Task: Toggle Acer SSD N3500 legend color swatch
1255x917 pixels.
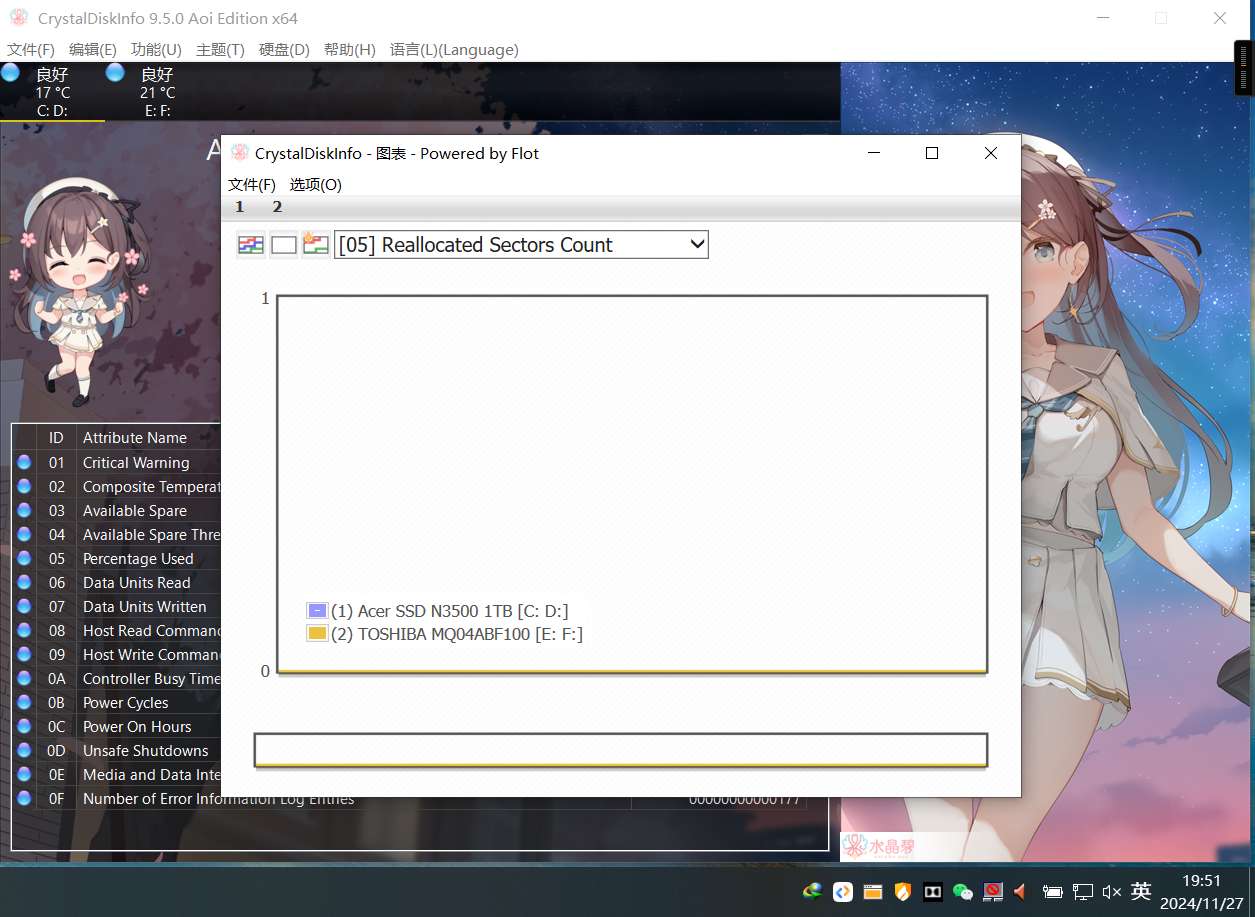Action: [317, 610]
